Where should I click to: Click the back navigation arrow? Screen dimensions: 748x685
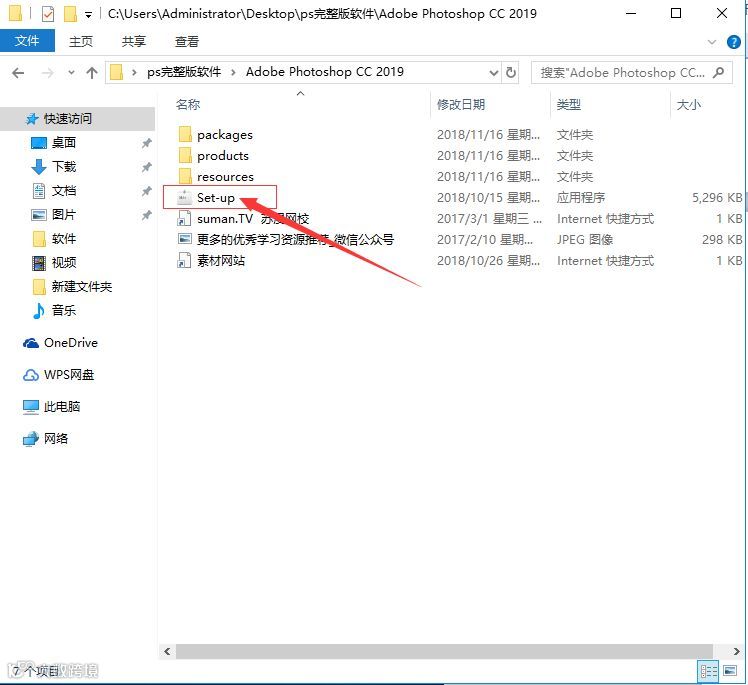[18, 73]
